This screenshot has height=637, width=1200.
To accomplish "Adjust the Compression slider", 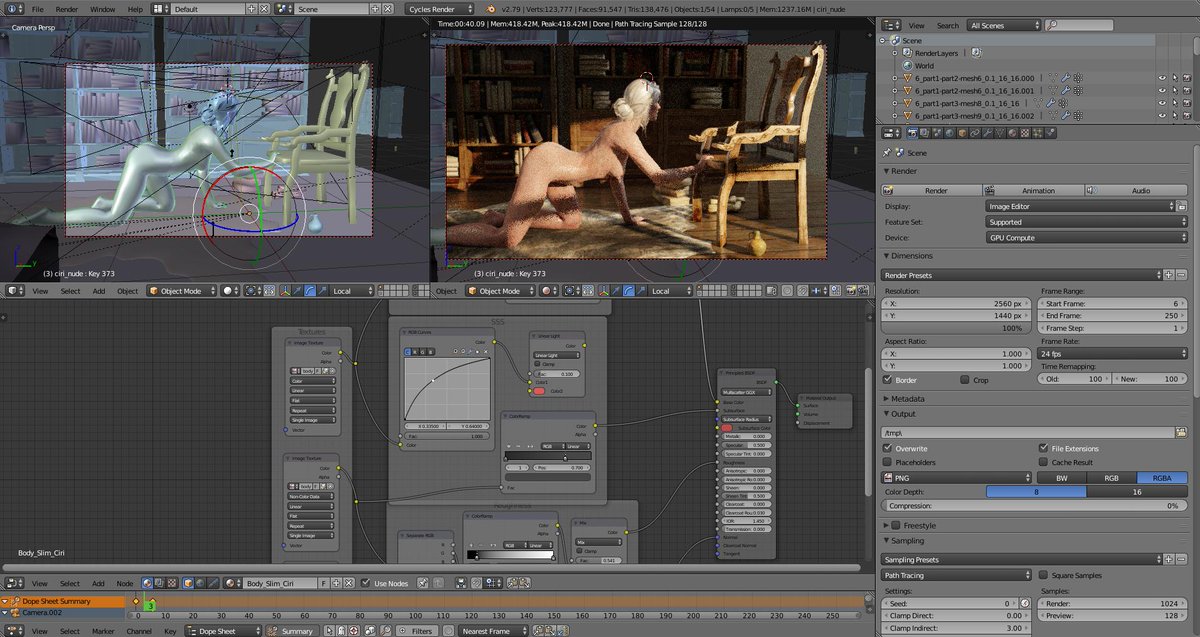I will [x=1033, y=506].
